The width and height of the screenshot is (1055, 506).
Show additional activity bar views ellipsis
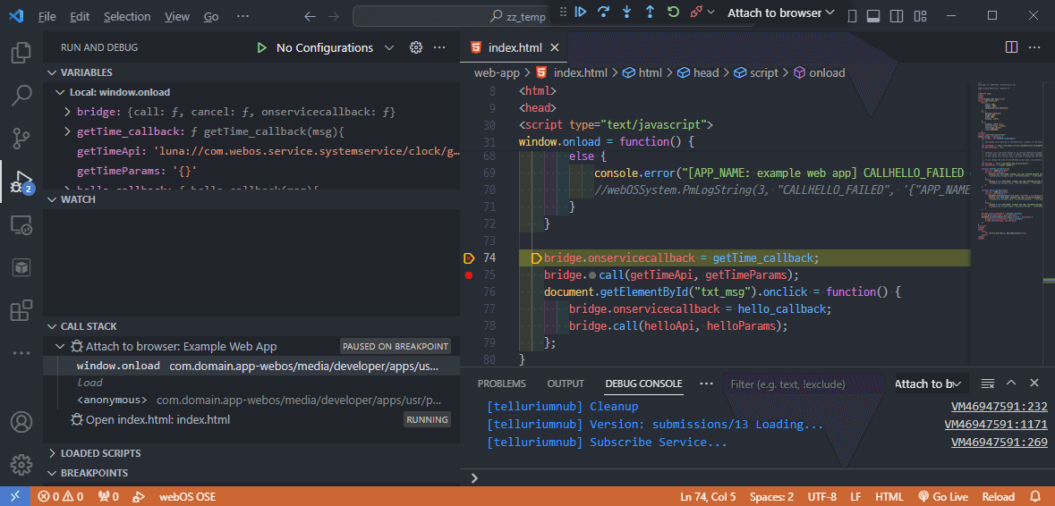click(x=22, y=353)
